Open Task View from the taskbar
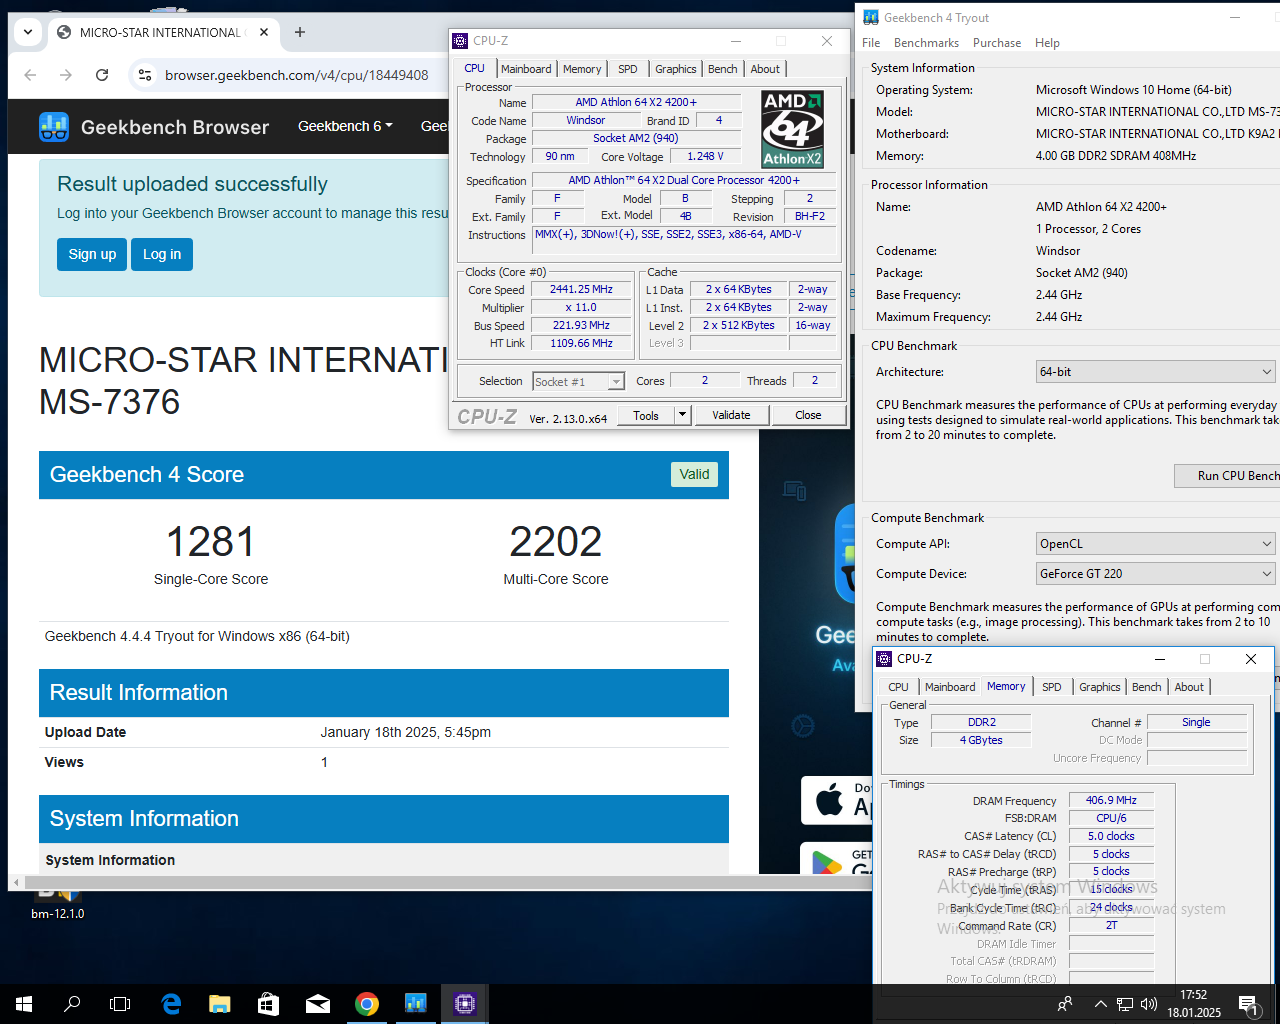This screenshot has width=1280, height=1024. pyautogui.click(x=120, y=1004)
